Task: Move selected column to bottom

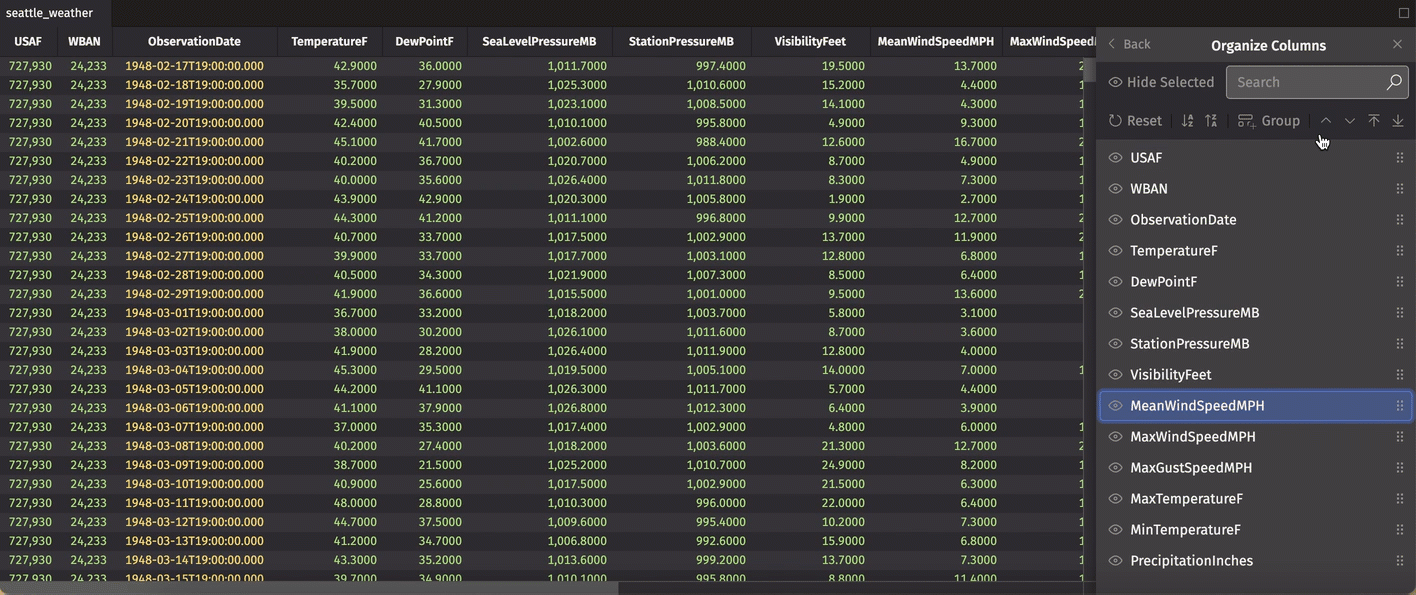Action: pos(1398,121)
